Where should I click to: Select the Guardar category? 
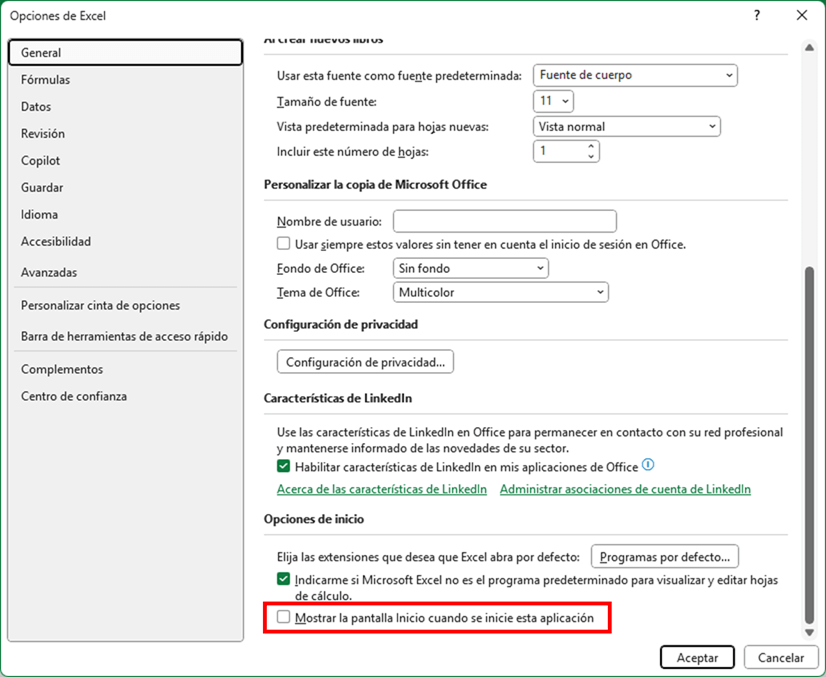pyautogui.click(x=125, y=187)
